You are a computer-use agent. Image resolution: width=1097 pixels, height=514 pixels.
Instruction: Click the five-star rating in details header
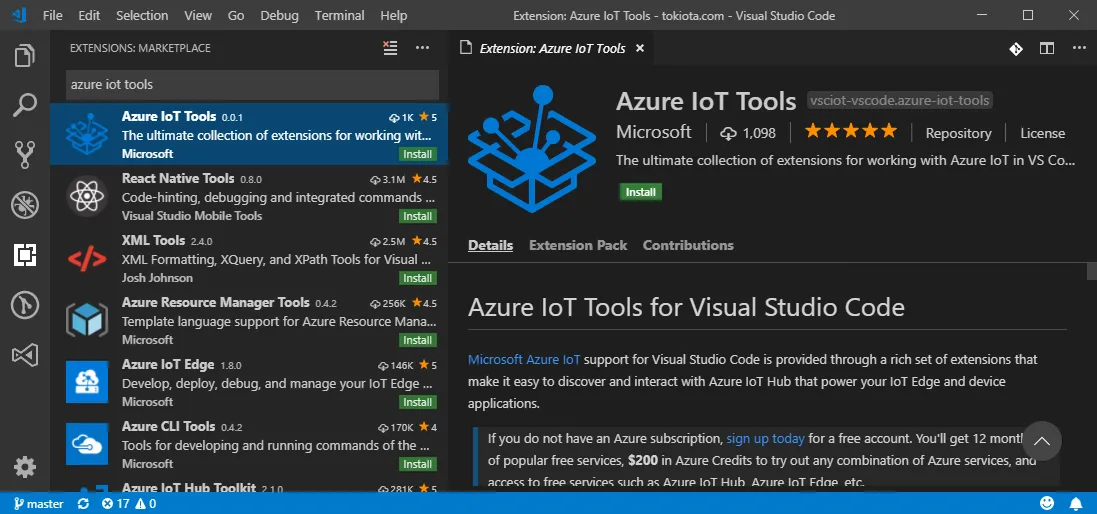point(850,131)
